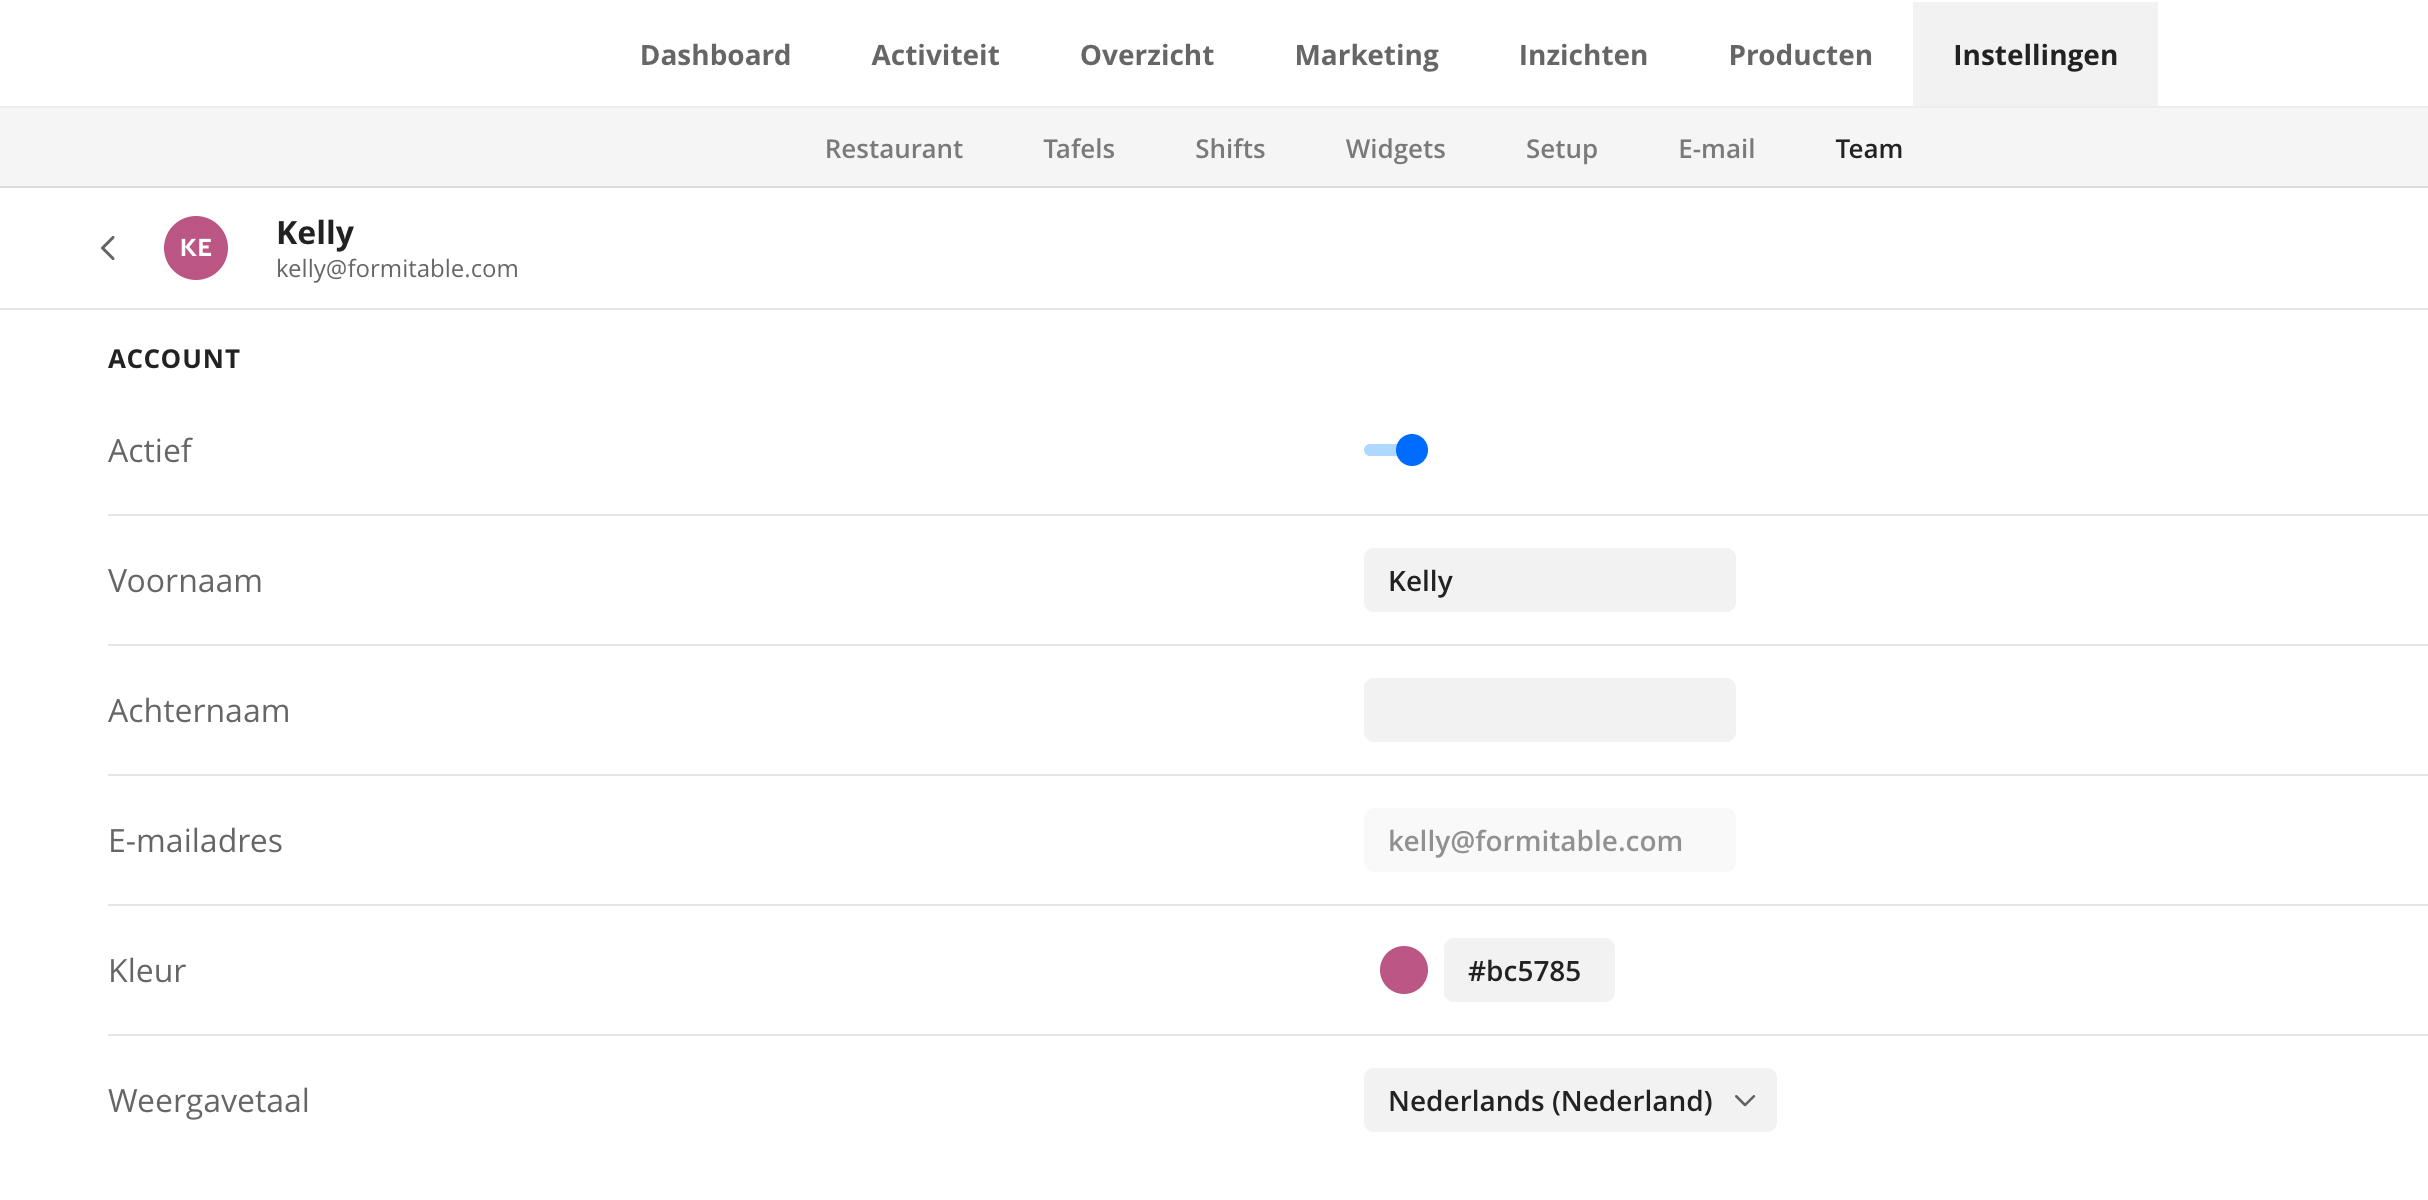Open the Producten tab
This screenshot has height=1200, width=2428.
[1800, 55]
